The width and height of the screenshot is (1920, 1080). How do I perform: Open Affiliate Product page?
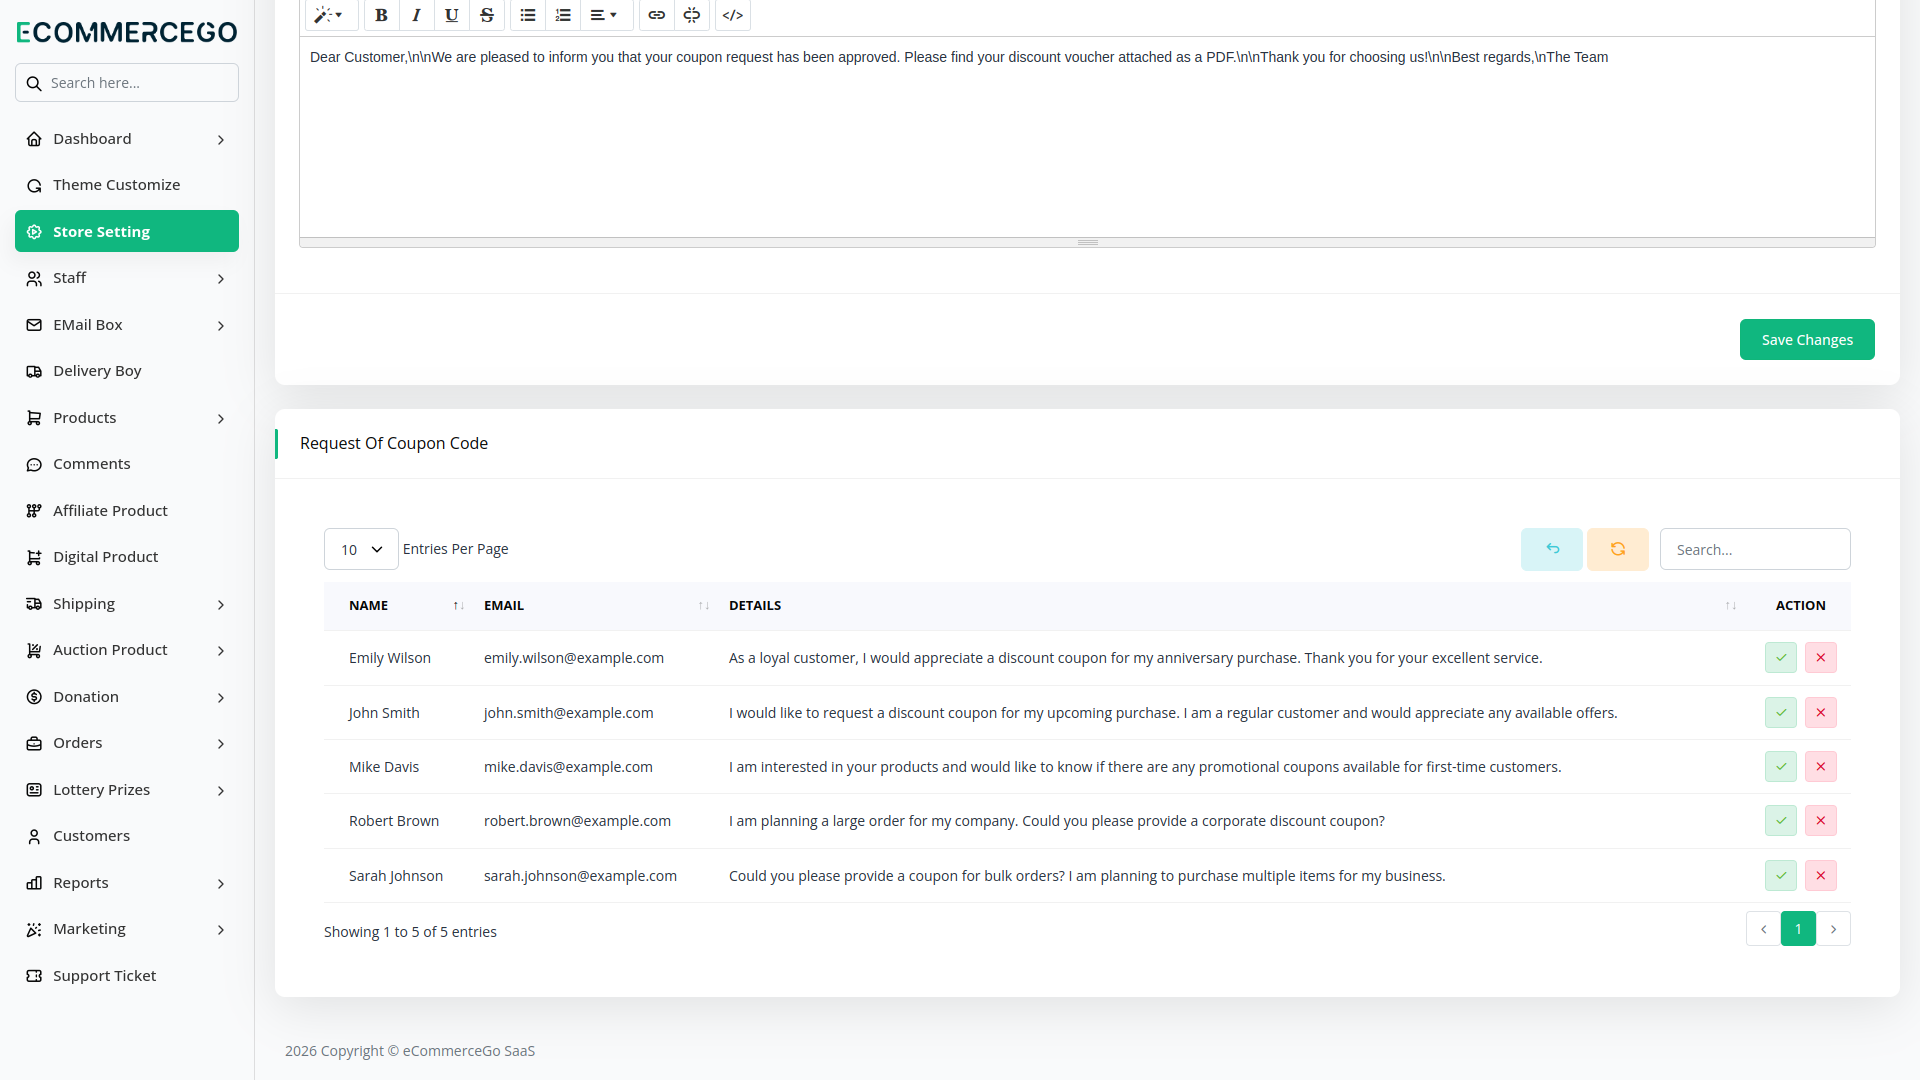click(x=127, y=511)
